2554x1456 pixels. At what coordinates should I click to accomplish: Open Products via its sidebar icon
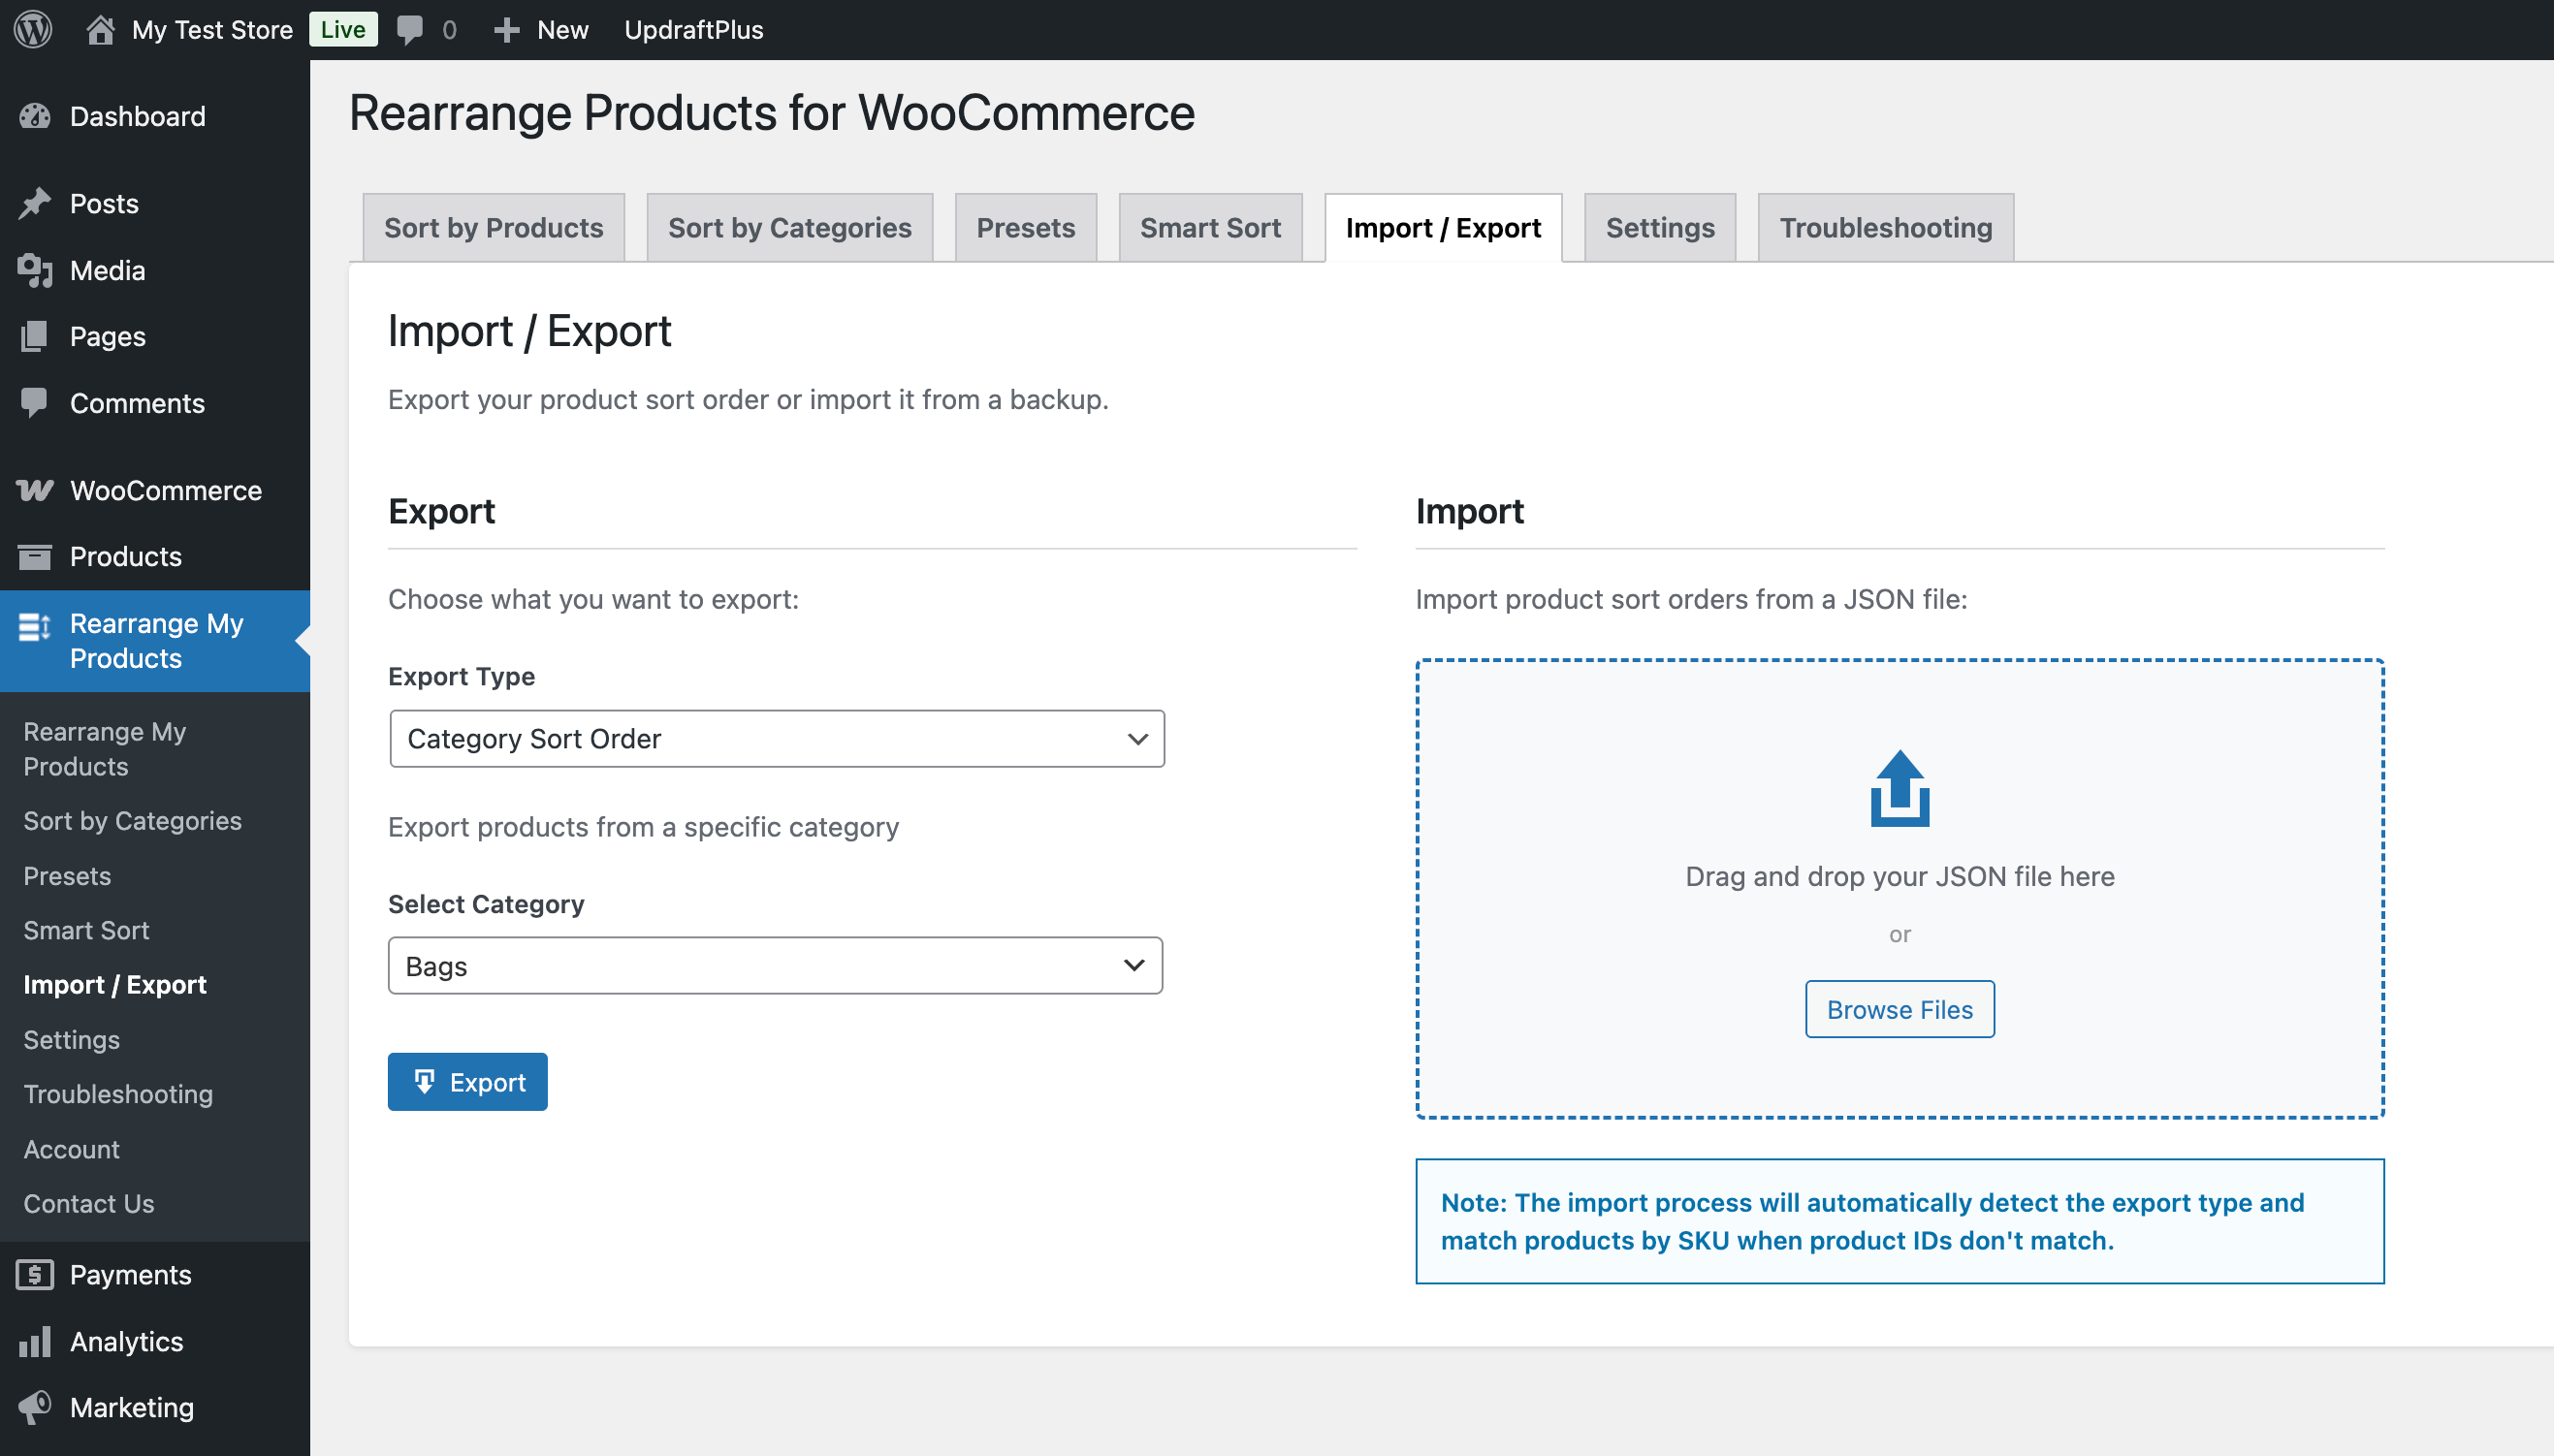(x=35, y=556)
